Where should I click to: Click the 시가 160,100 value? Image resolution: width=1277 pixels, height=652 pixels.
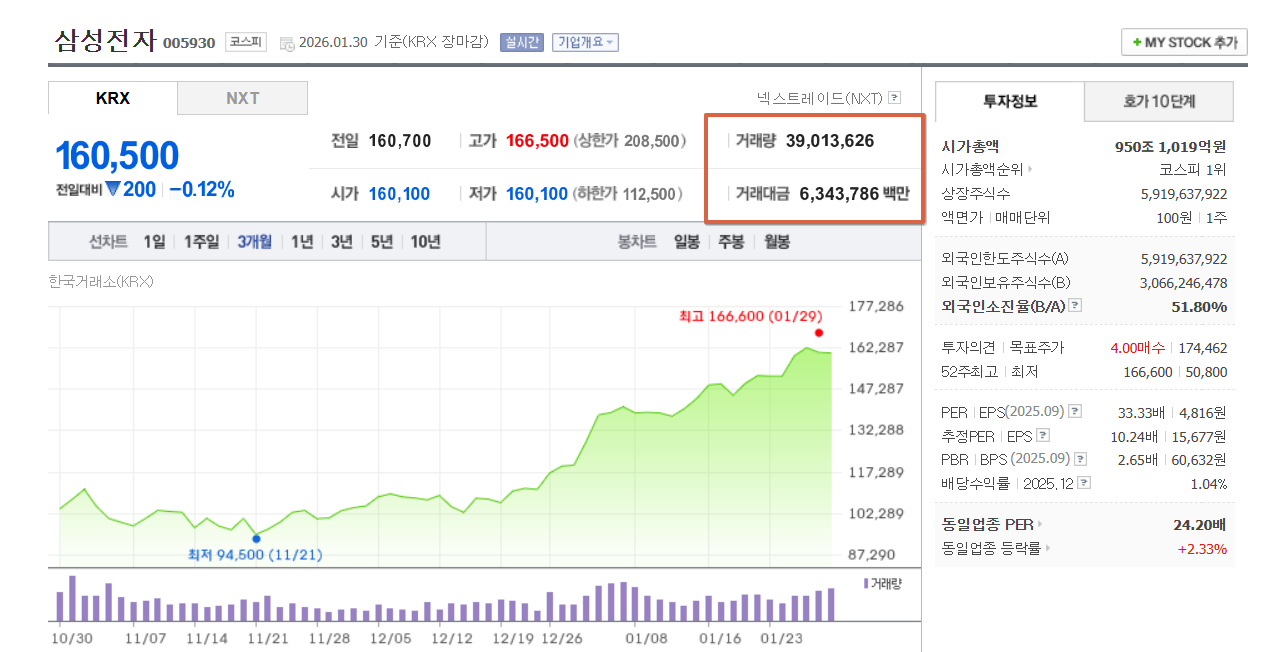point(399,193)
